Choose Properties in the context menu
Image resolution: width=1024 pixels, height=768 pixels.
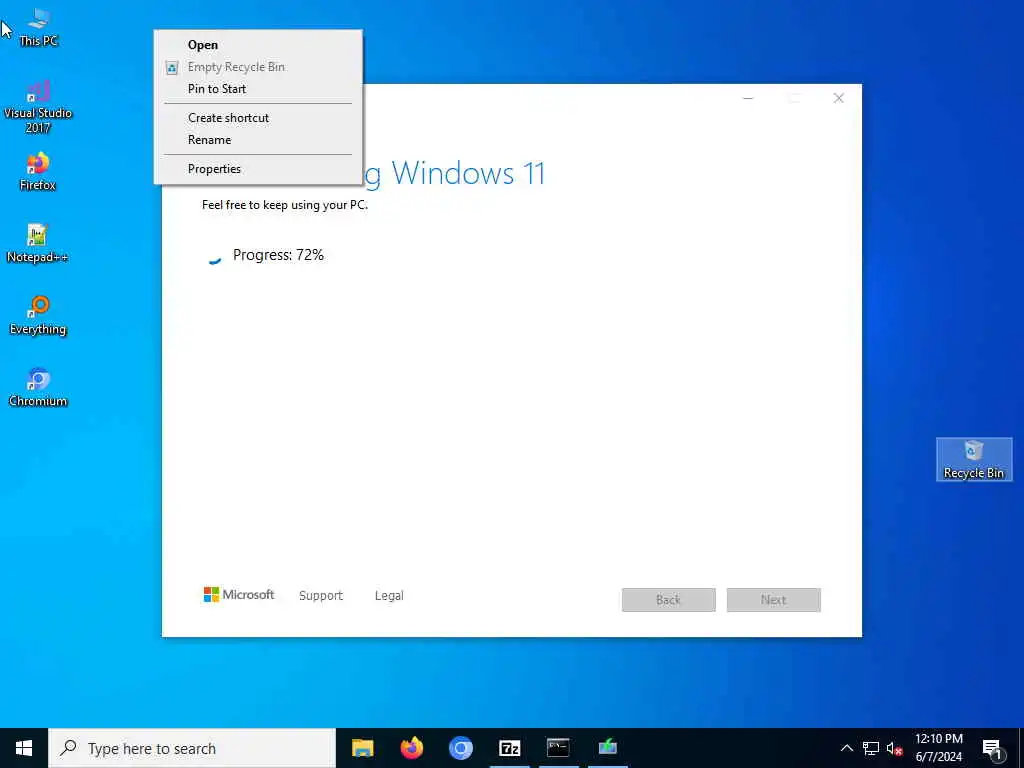click(258, 168)
